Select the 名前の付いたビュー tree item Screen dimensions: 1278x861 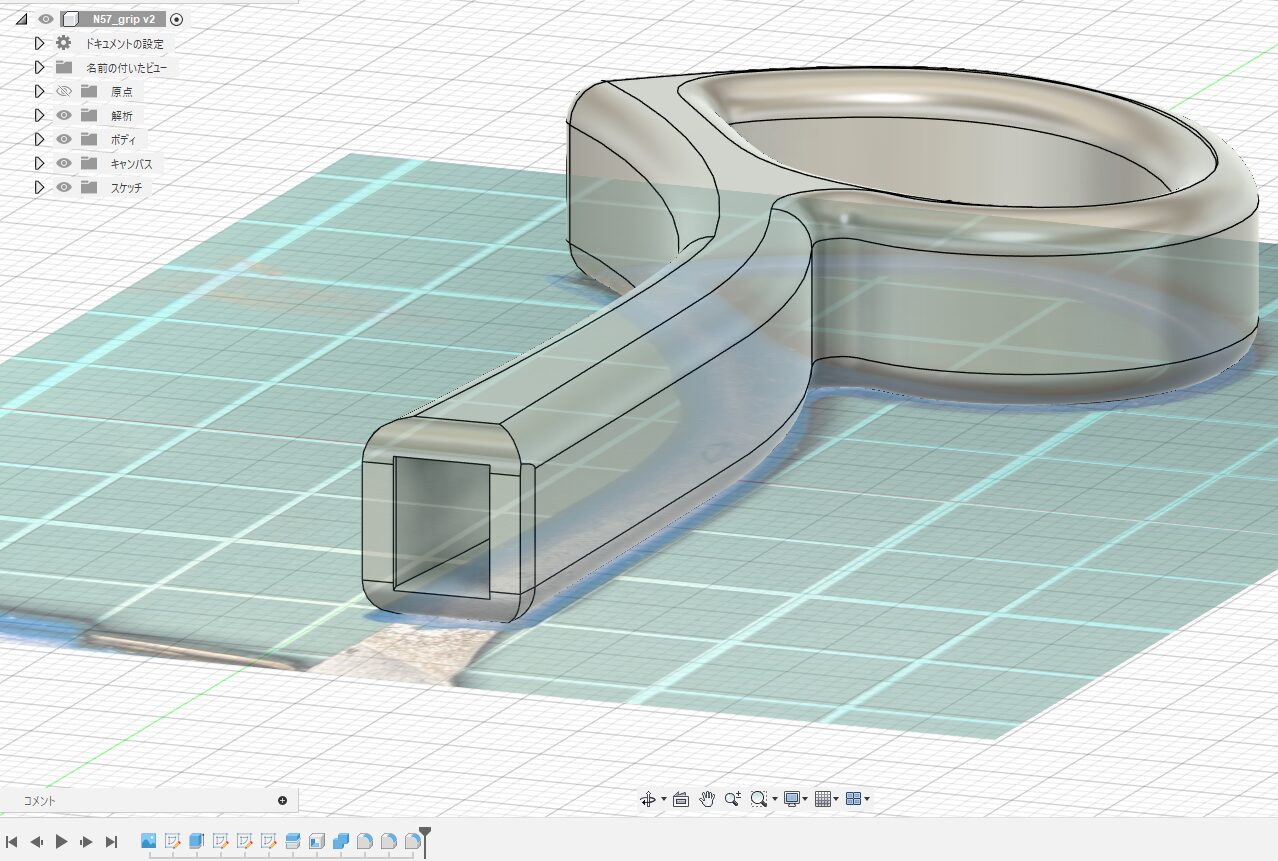click(x=126, y=68)
